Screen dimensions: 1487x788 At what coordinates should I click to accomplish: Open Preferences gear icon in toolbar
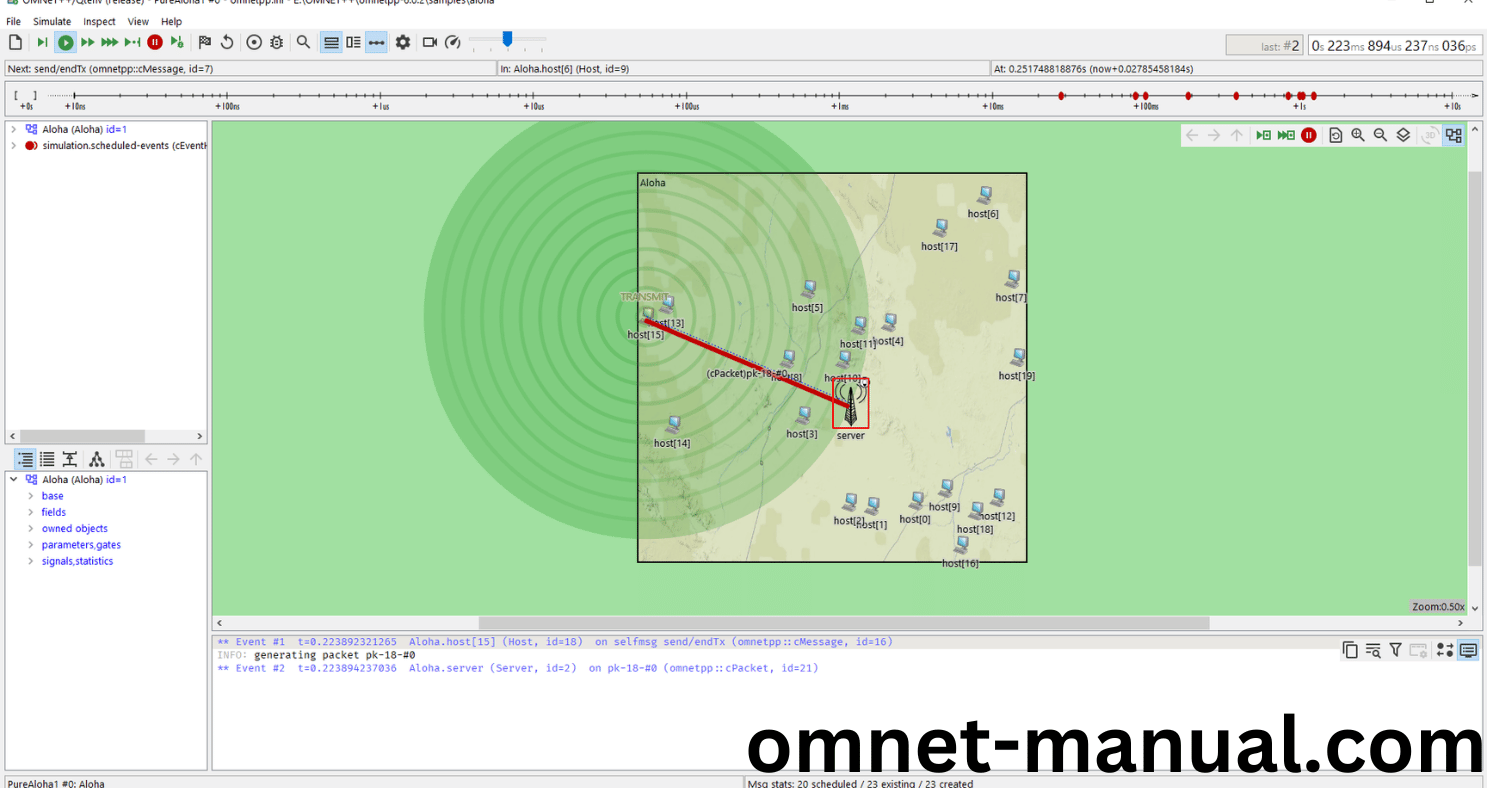click(403, 42)
